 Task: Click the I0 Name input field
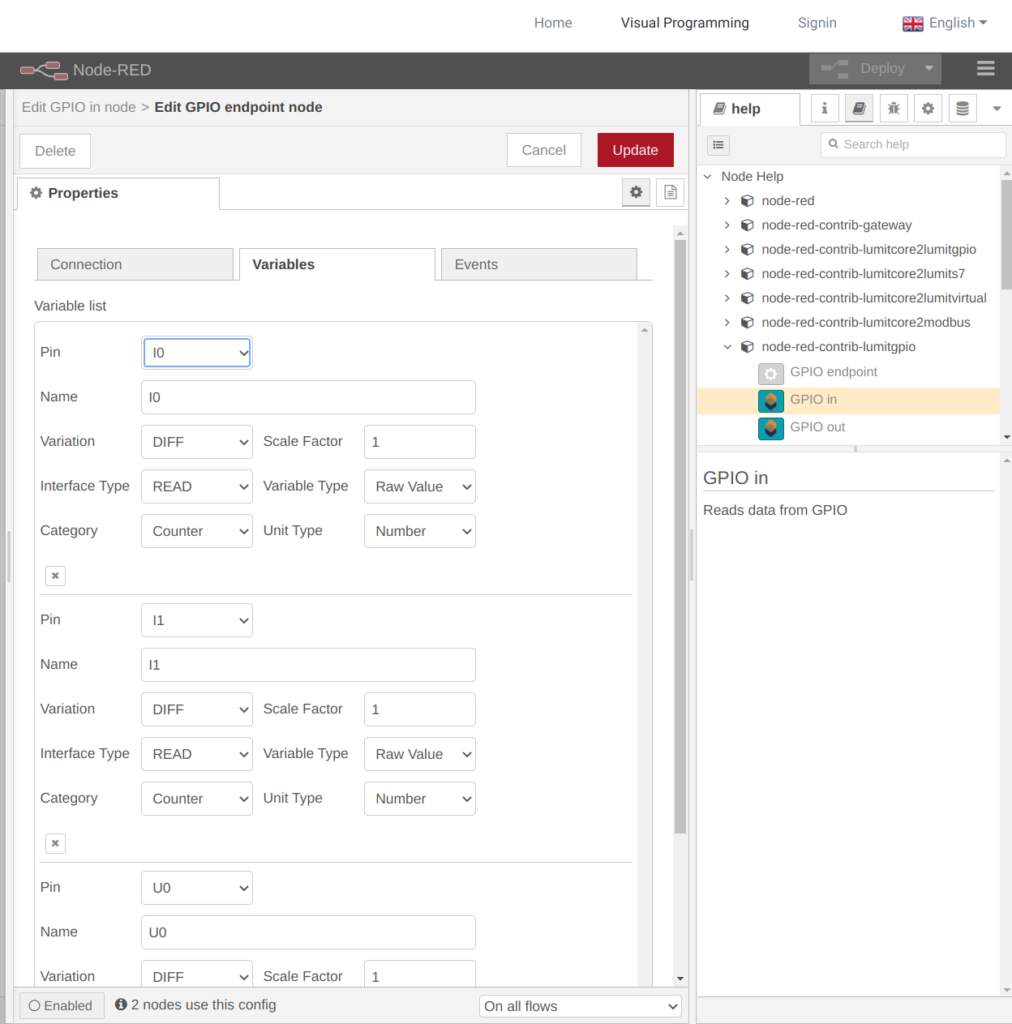click(308, 397)
